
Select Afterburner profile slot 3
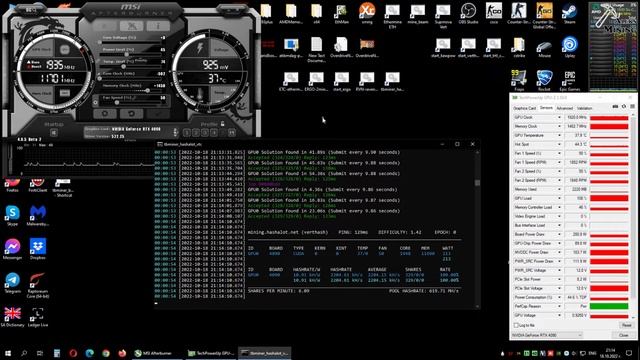(x=205, y=133)
